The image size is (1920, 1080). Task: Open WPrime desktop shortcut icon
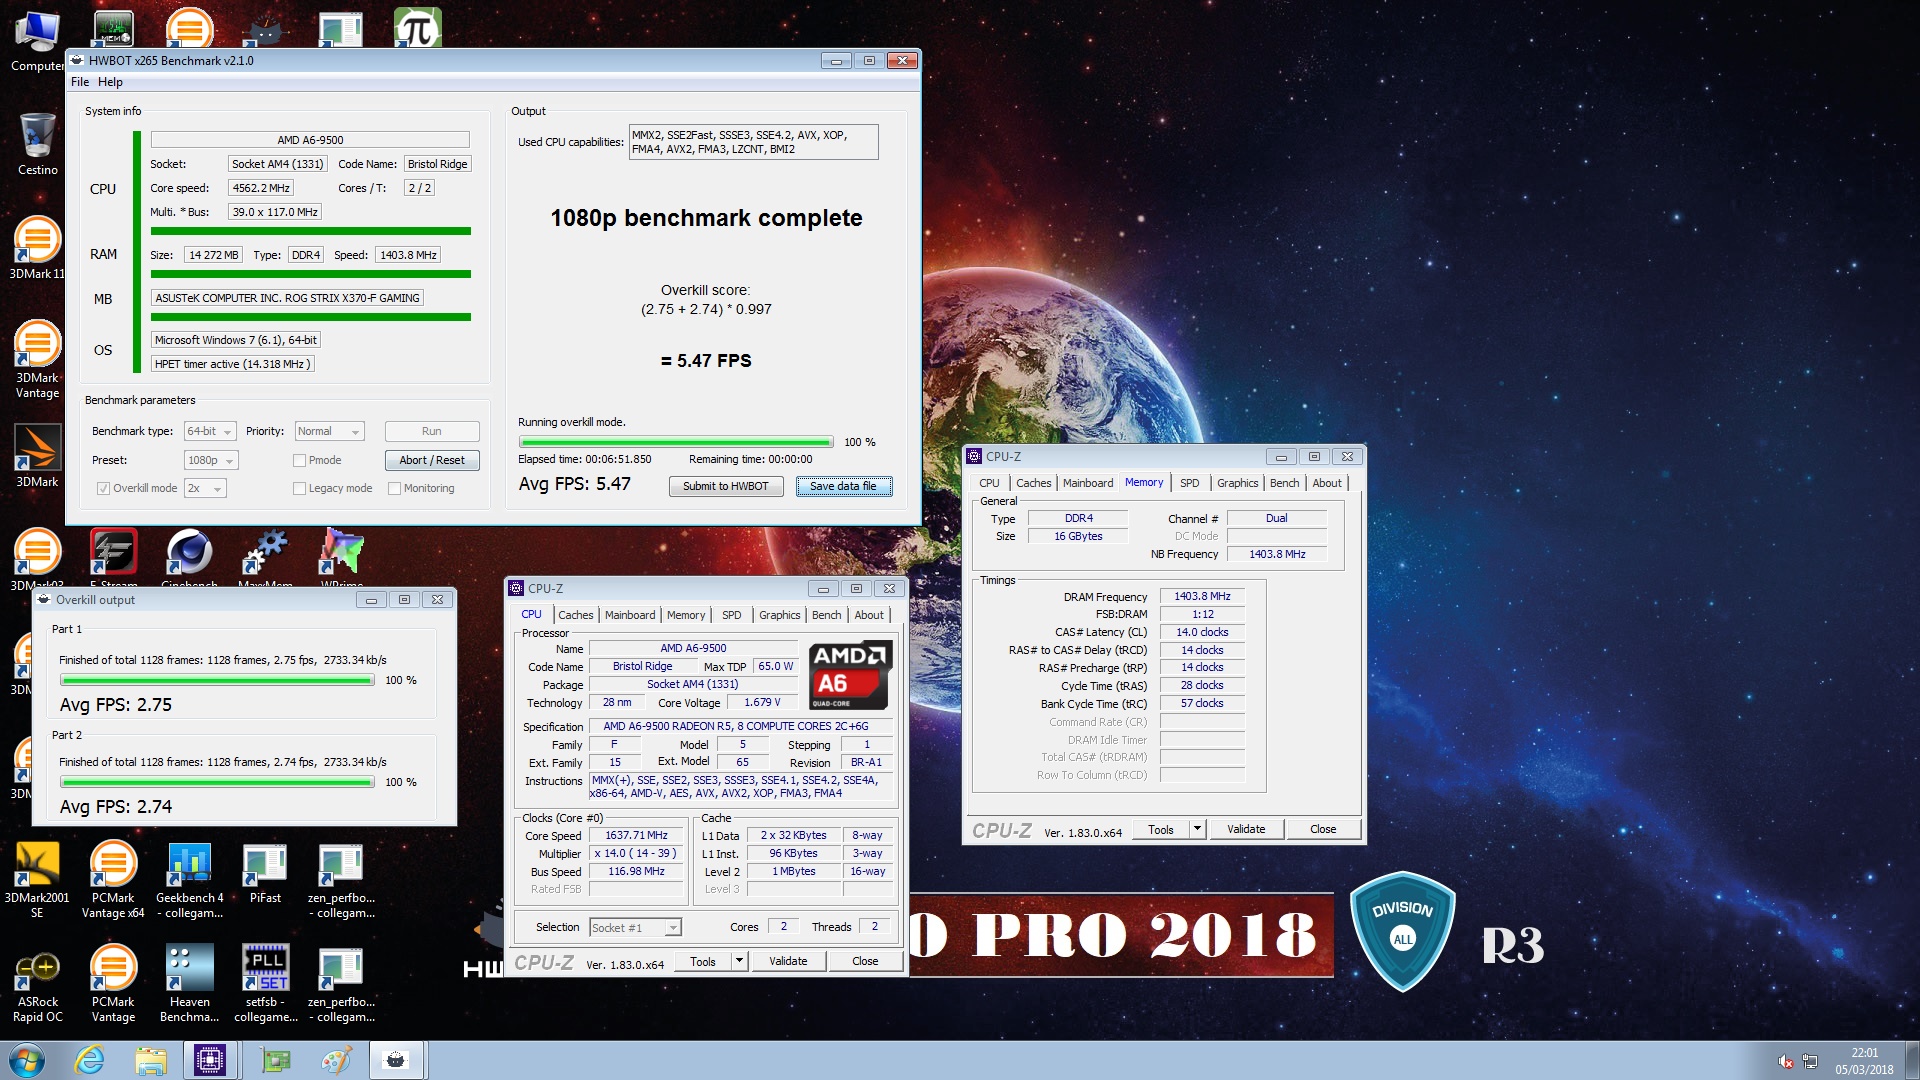341,556
